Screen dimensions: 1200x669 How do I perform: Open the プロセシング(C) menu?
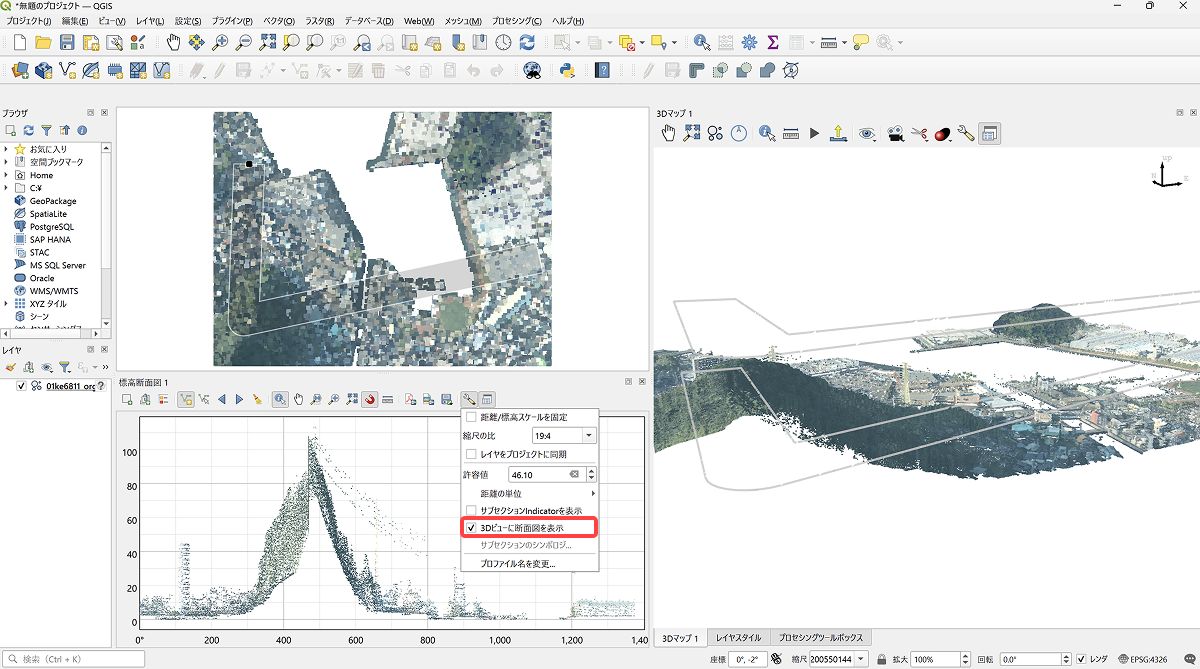[517, 21]
